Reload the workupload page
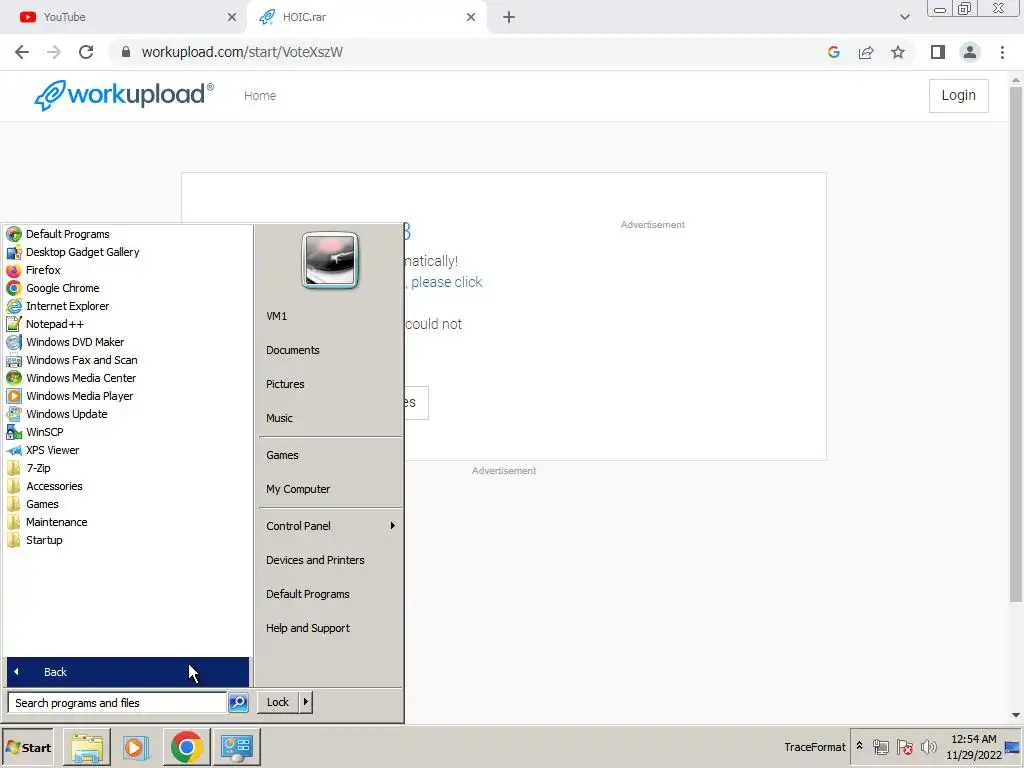The height and width of the screenshot is (768, 1024). pyautogui.click(x=86, y=52)
